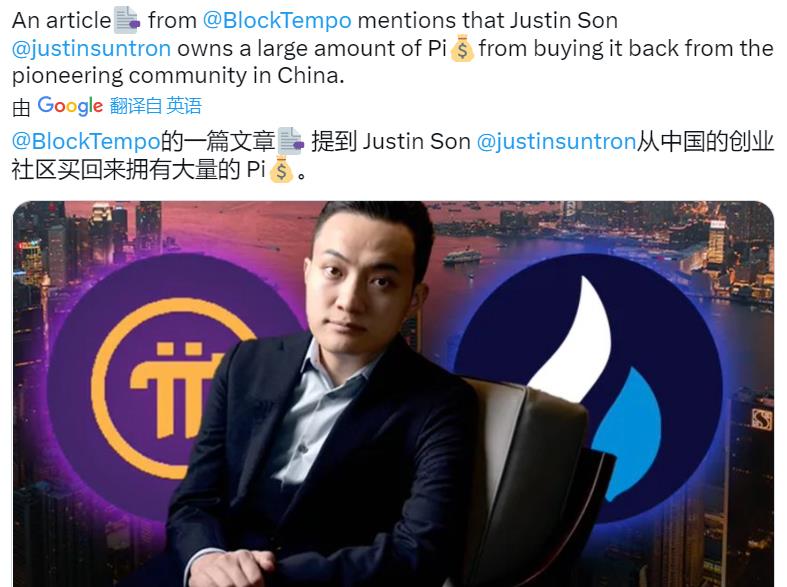Click the '由' character before Google logo

pos(22,107)
